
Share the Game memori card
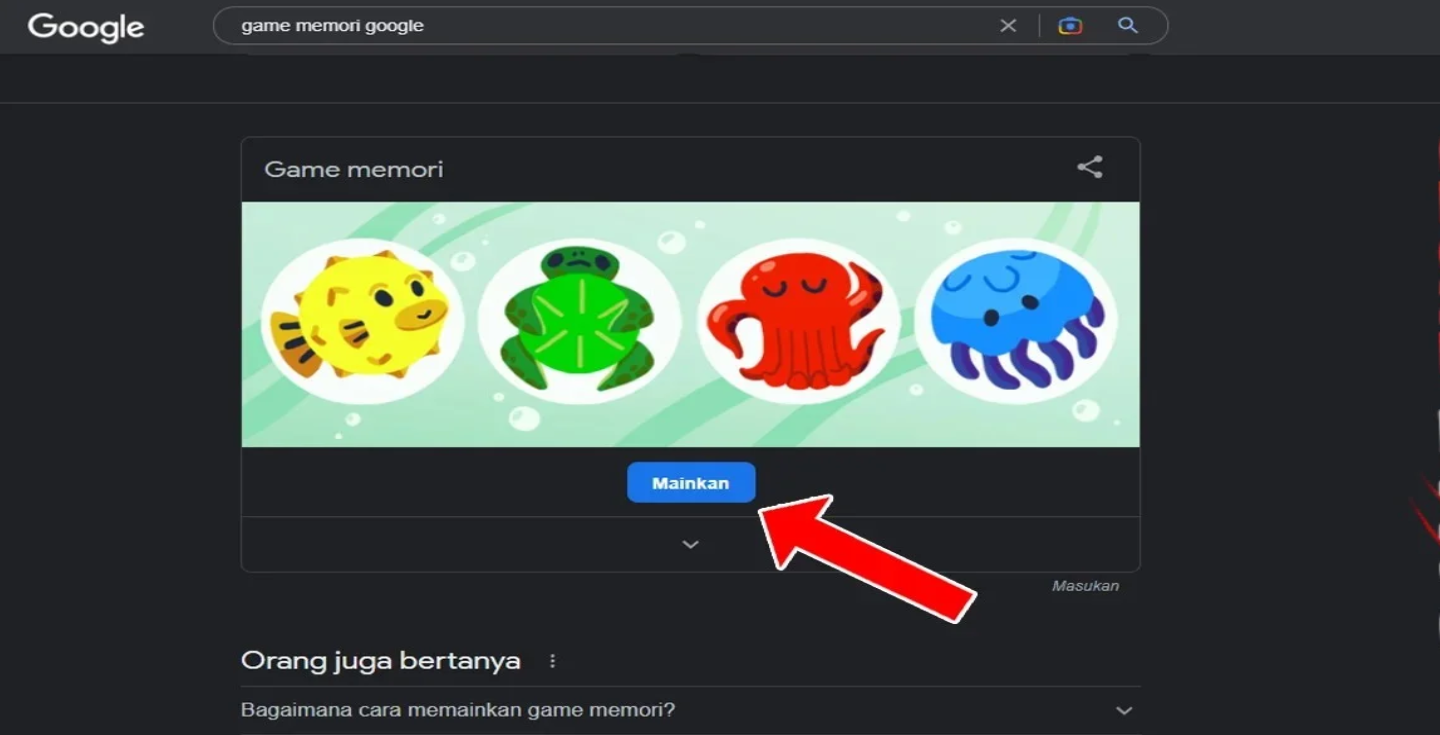click(1089, 168)
